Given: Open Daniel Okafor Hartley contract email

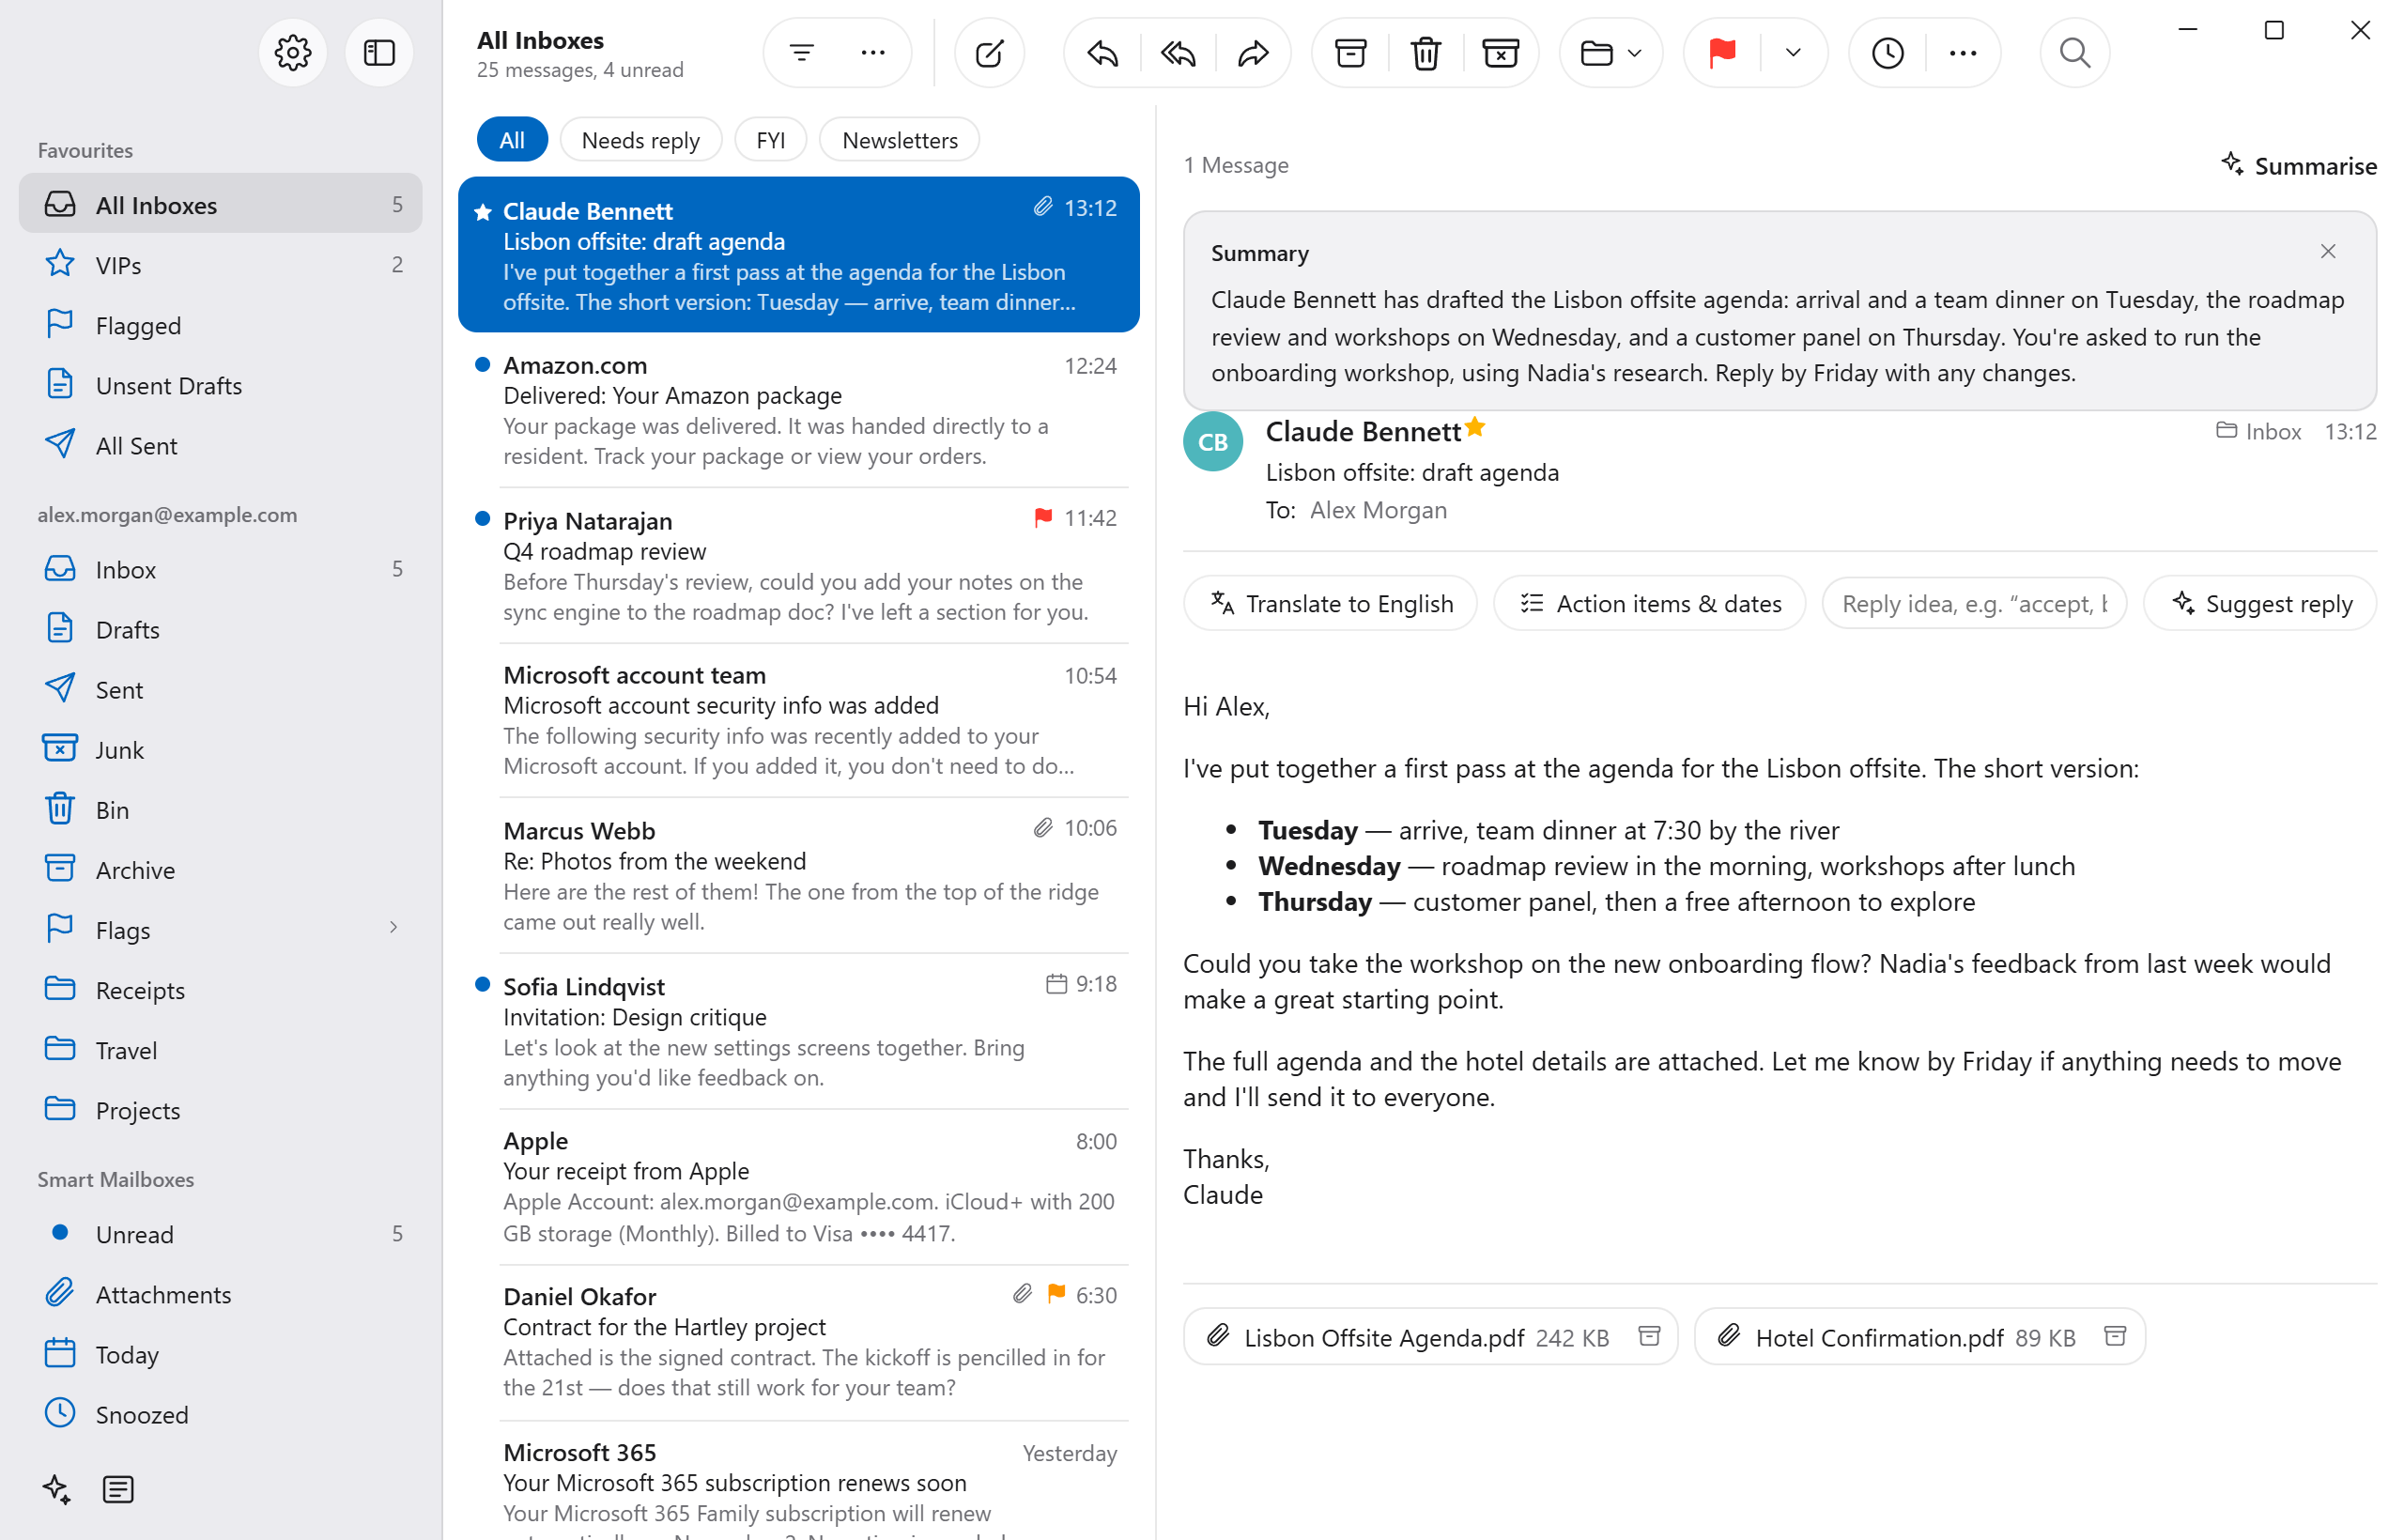Looking at the screenshot, I should tap(799, 1341).
